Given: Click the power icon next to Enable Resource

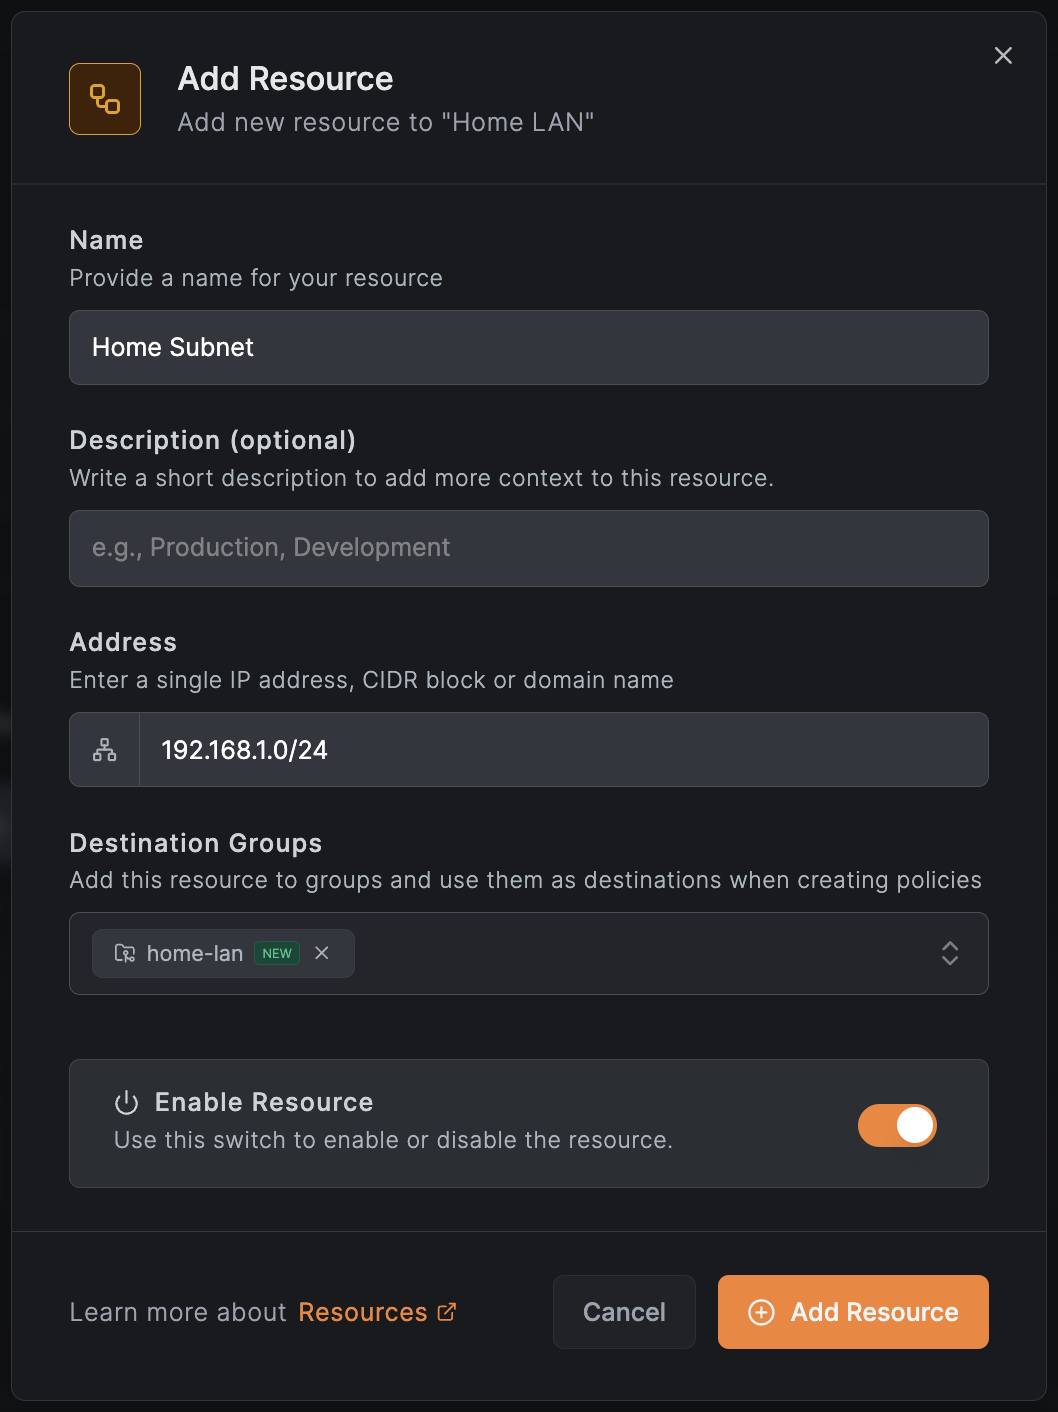Looking at the screenshot, I should click(x=125, y=1103).
